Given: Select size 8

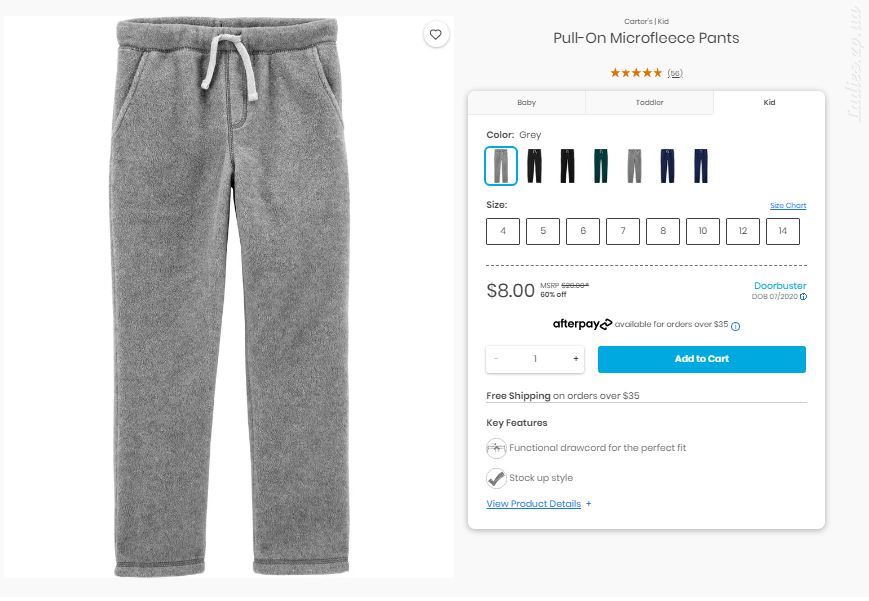Looking at the screenshot, I should (663, 231).
